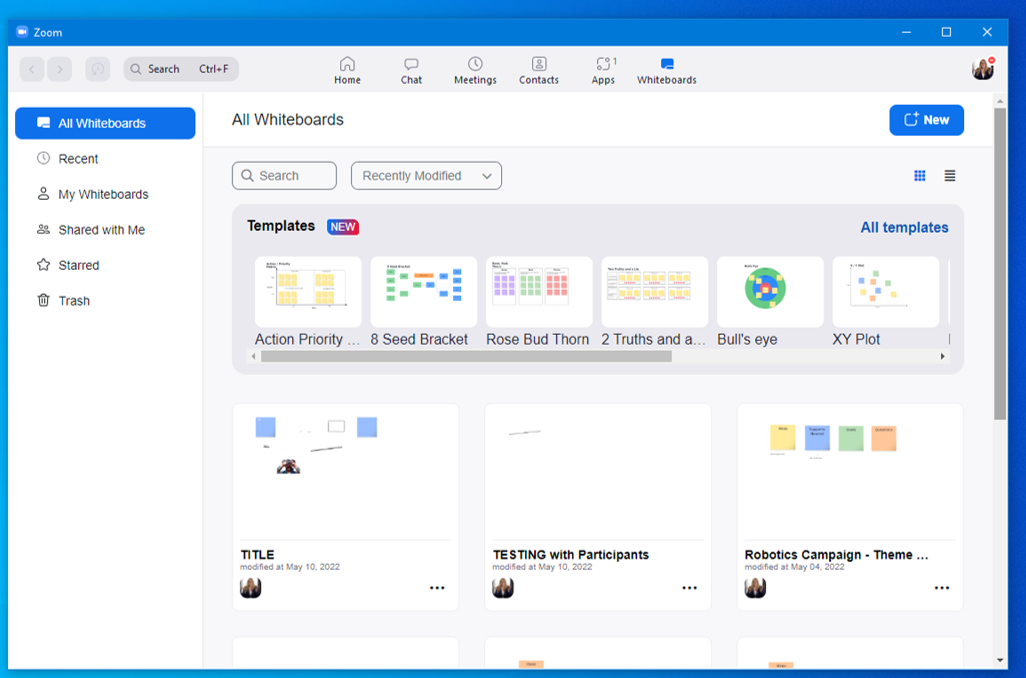Open more options for Robotics Campaign whiteboard

coord(942,588)
